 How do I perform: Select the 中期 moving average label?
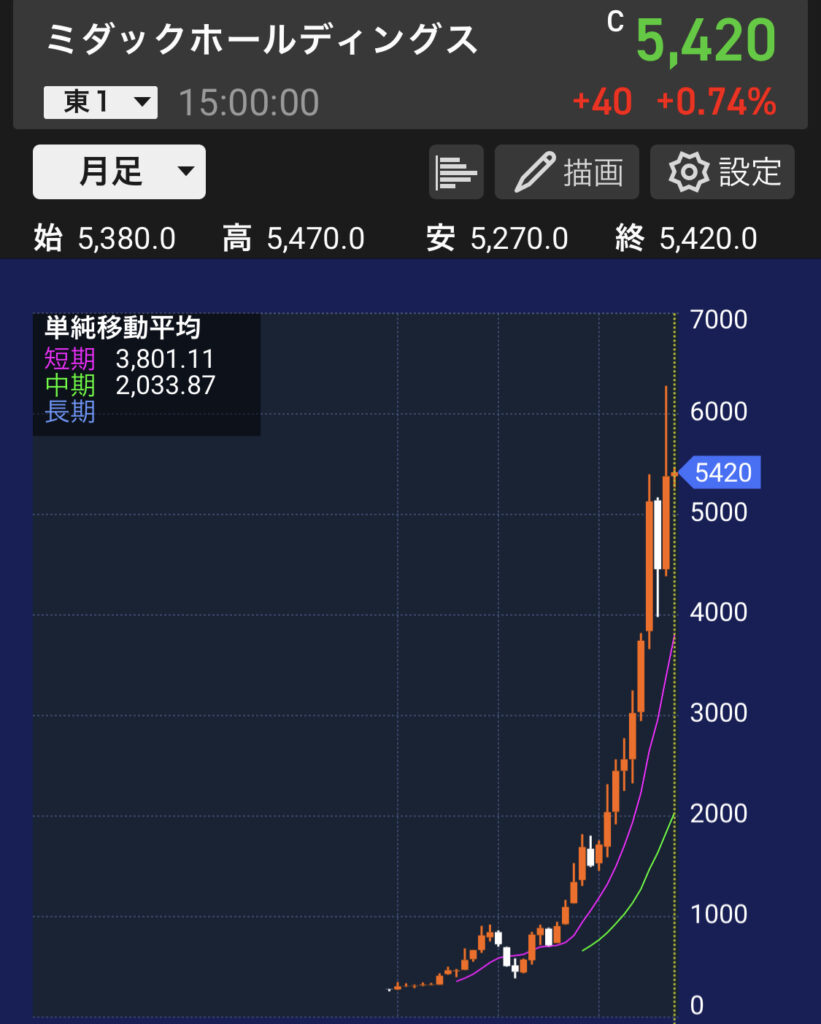[70, 385]
